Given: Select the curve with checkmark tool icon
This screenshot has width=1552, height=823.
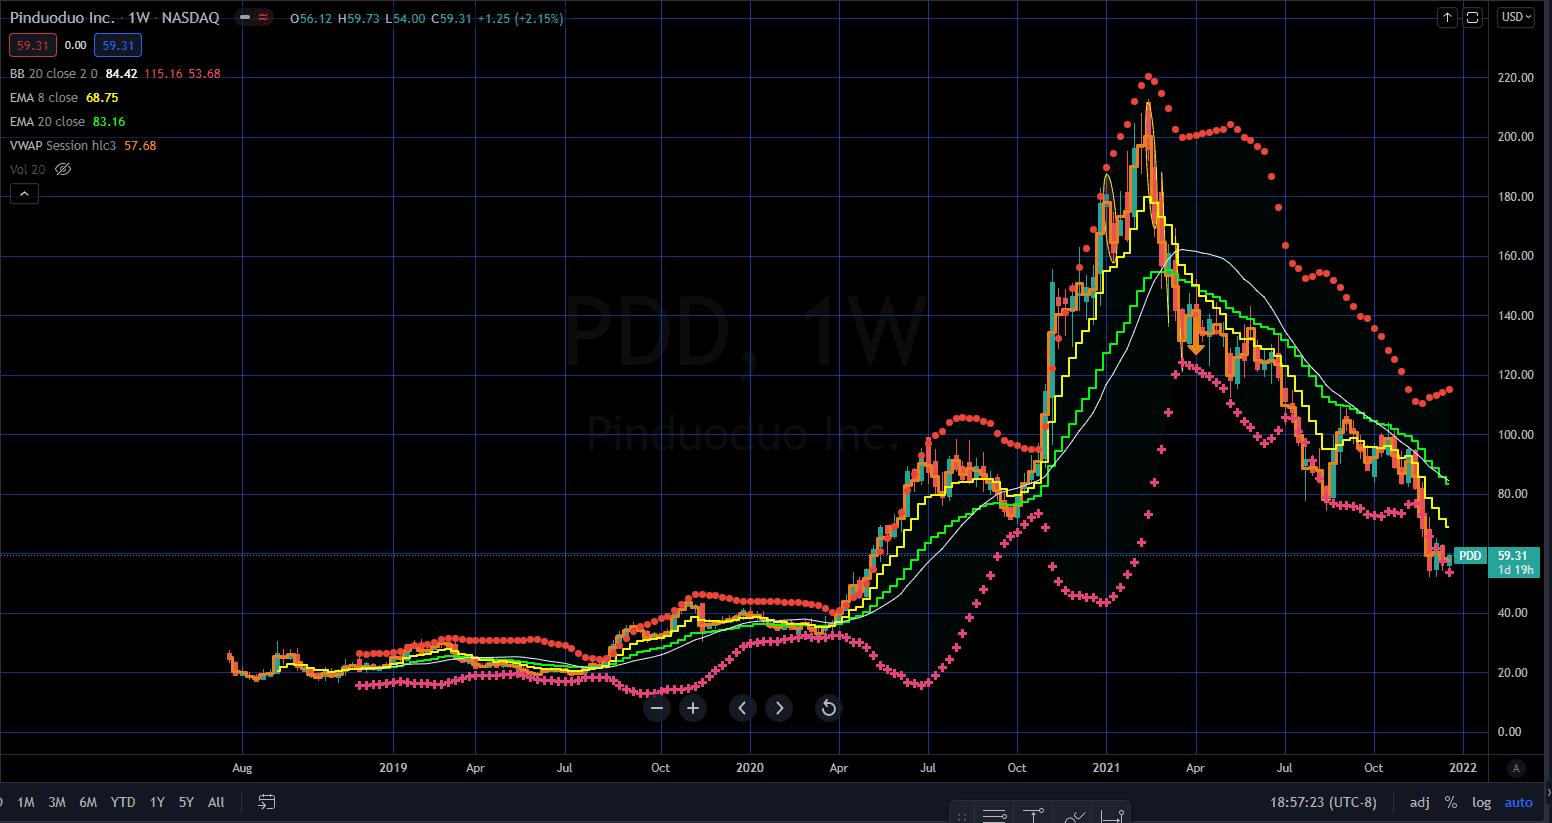Looking at the screenshot, I should click(x=1074, y=815).
